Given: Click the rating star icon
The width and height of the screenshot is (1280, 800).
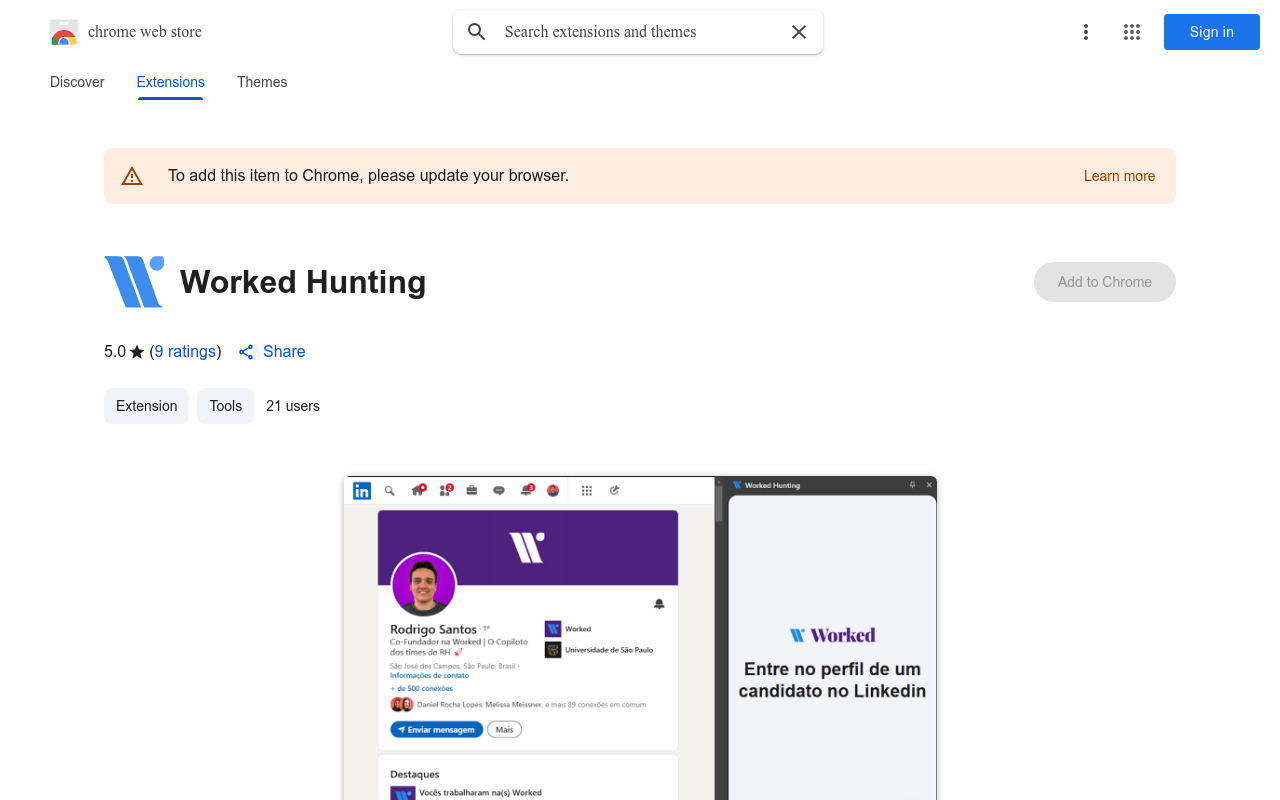Looking at the screenshot, I should 137,352.
